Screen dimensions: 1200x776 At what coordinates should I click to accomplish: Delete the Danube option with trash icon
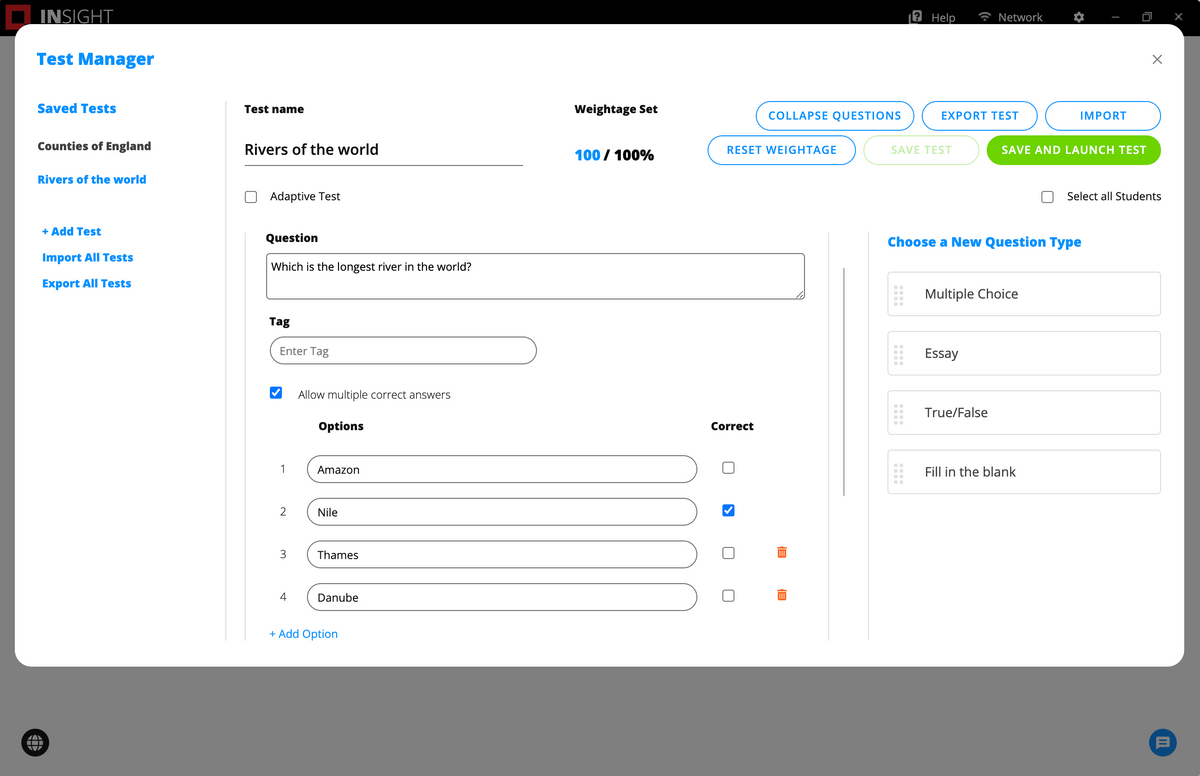pos(782,595)
